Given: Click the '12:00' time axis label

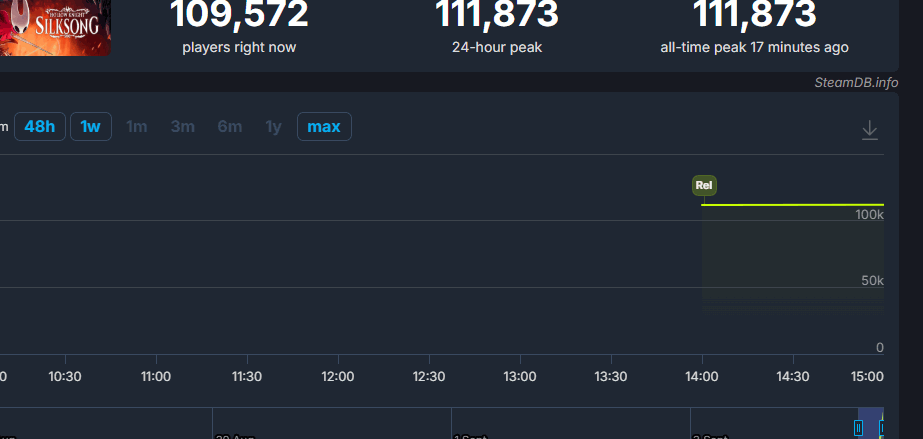Looking at the screenshot, I should pos(338,377).
